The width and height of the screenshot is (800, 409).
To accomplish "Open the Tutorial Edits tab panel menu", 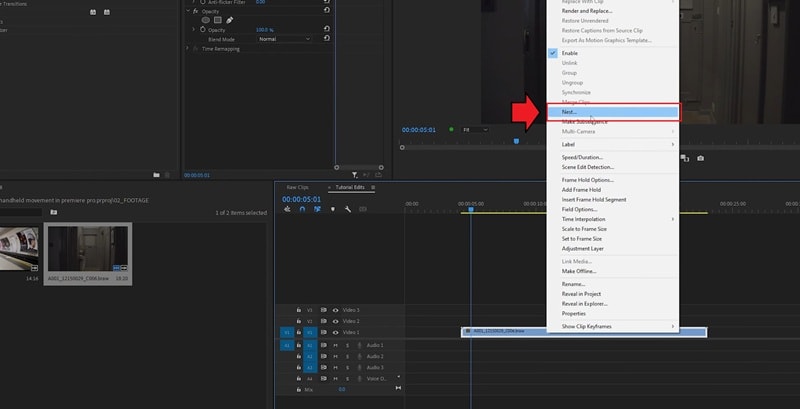I will point(373,187).
